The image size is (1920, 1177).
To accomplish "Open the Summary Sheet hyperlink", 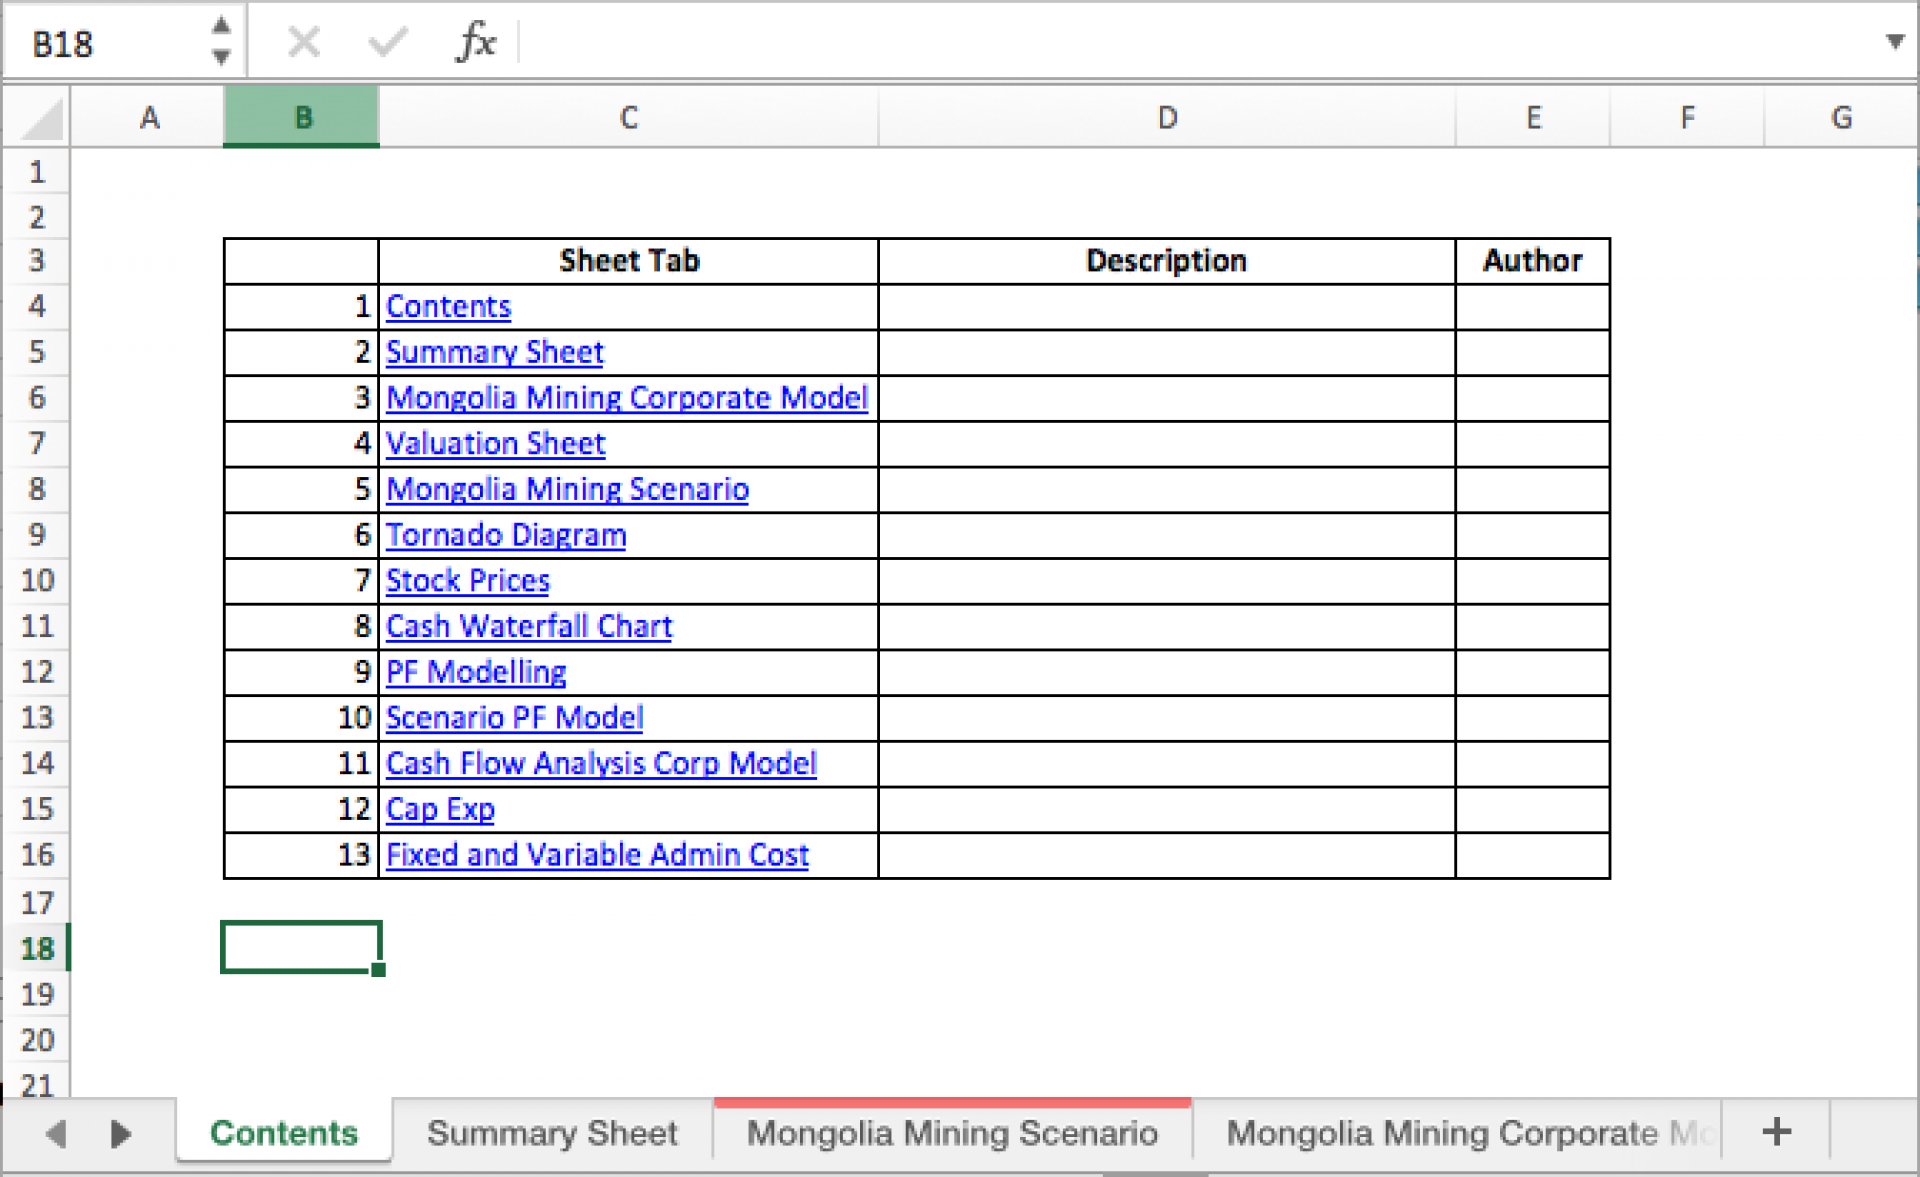I will [495, 352].
